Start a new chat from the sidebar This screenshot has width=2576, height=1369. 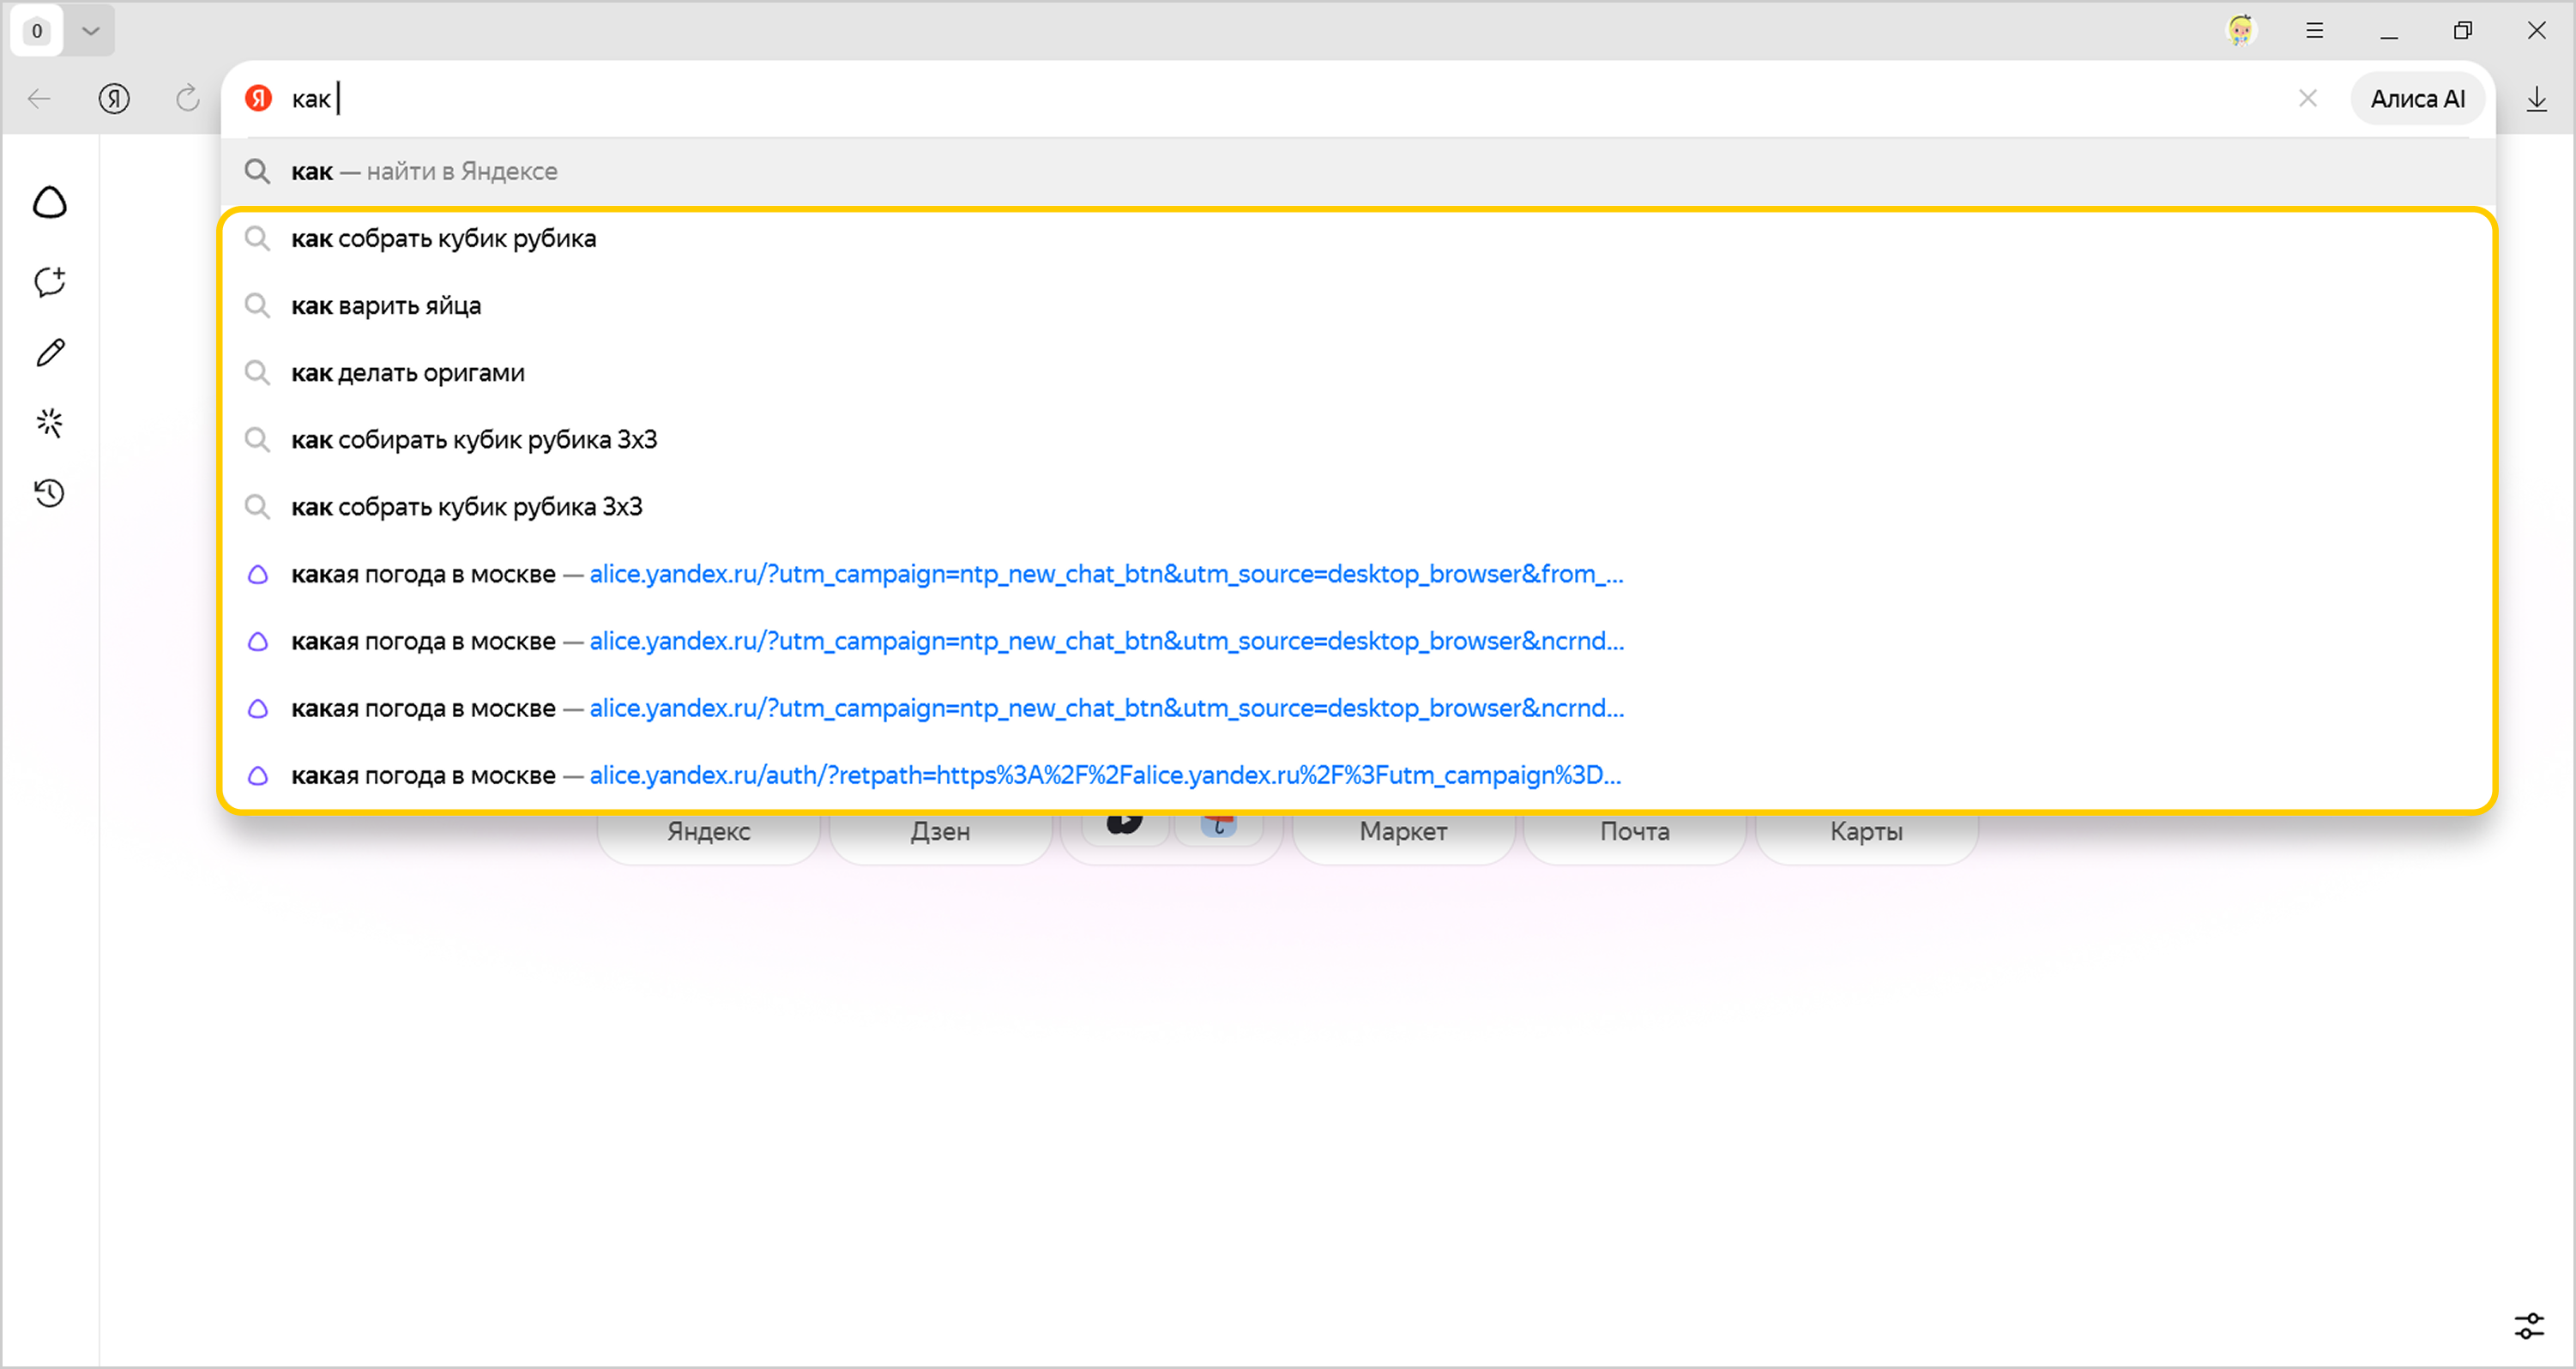coord(50,282)
